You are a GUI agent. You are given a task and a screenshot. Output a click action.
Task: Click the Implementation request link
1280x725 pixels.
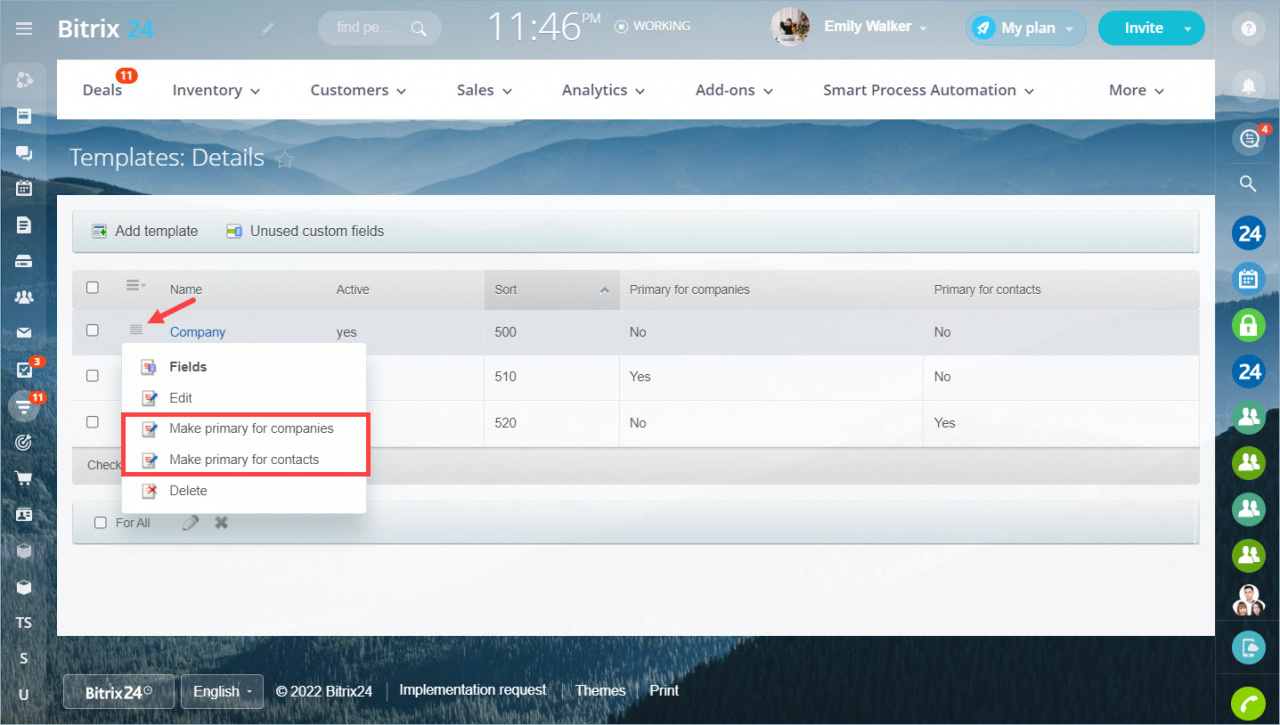pos(473,690)
